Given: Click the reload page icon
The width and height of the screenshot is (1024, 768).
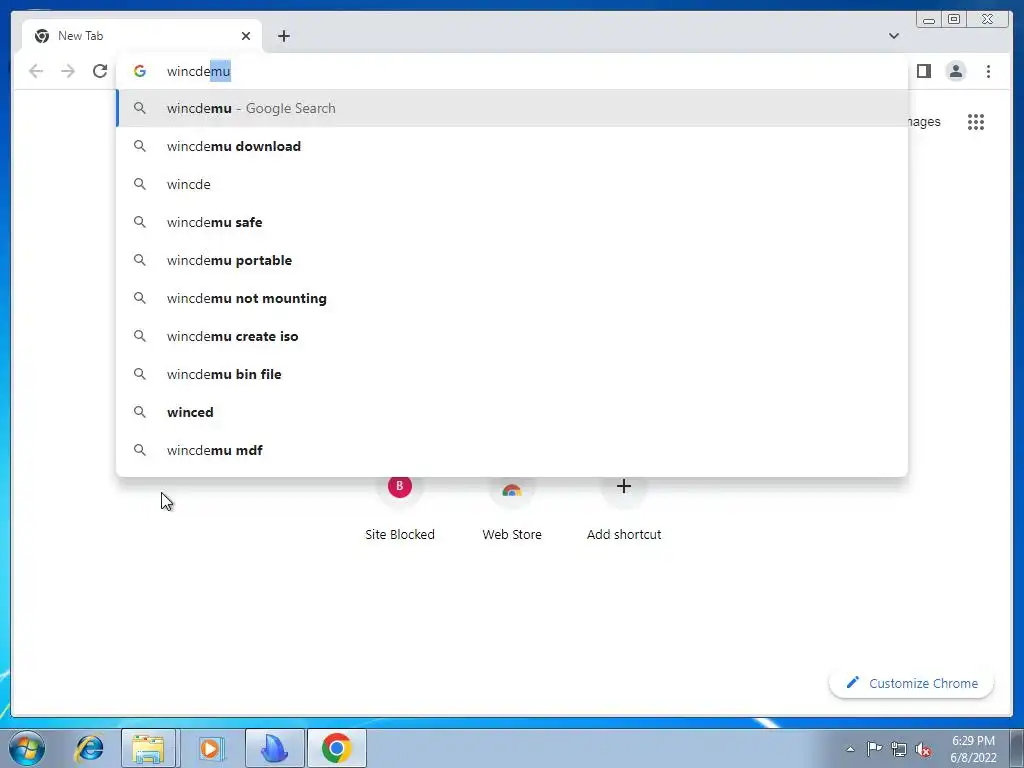Looking at the screenshot, I should [x=100, y=71].
